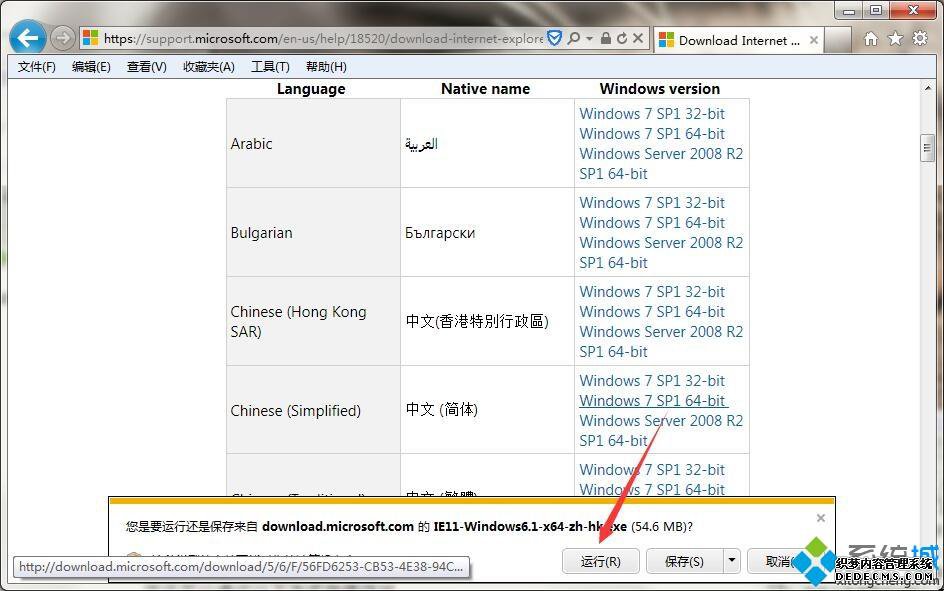Click the Language column header
This screenshot has height=591, width=944.
[x=311, y=89]
